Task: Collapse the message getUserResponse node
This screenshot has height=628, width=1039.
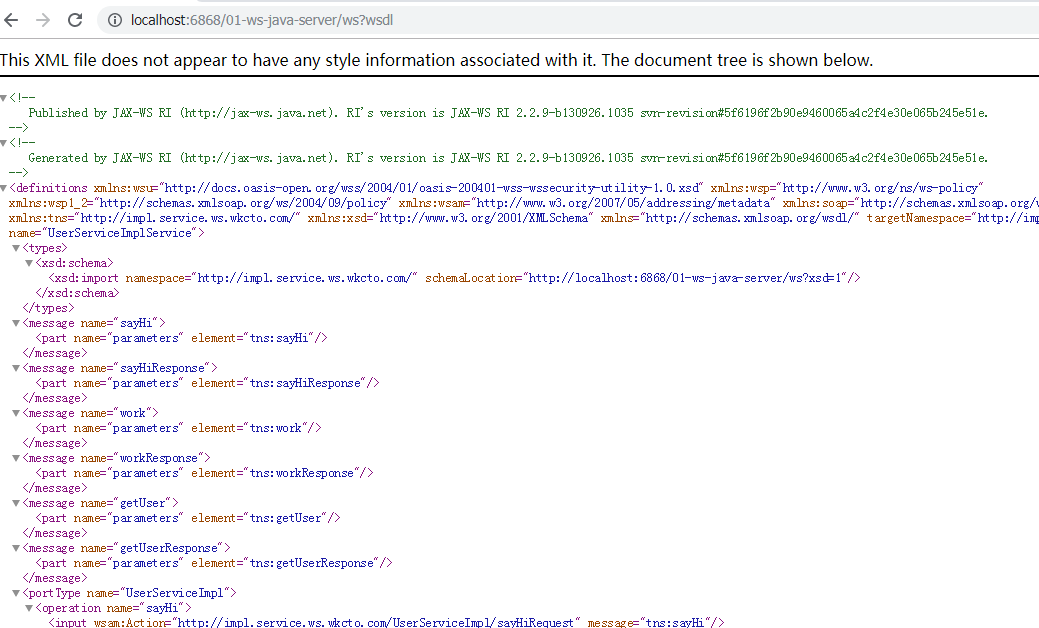Action: click(x=16, y=549)
